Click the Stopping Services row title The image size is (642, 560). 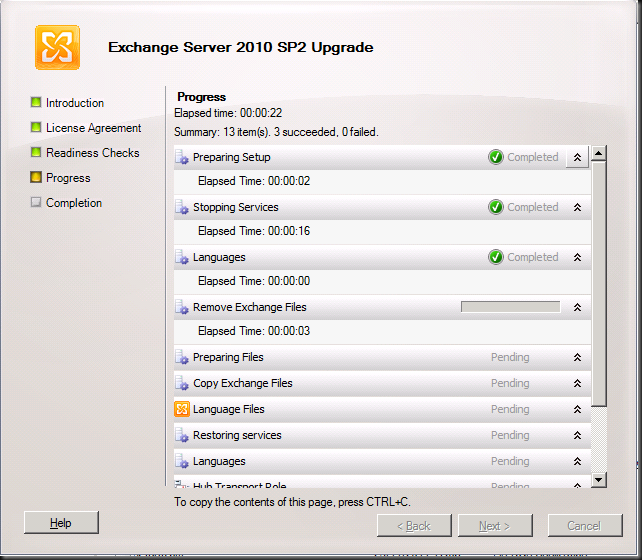tap(235, 207)
